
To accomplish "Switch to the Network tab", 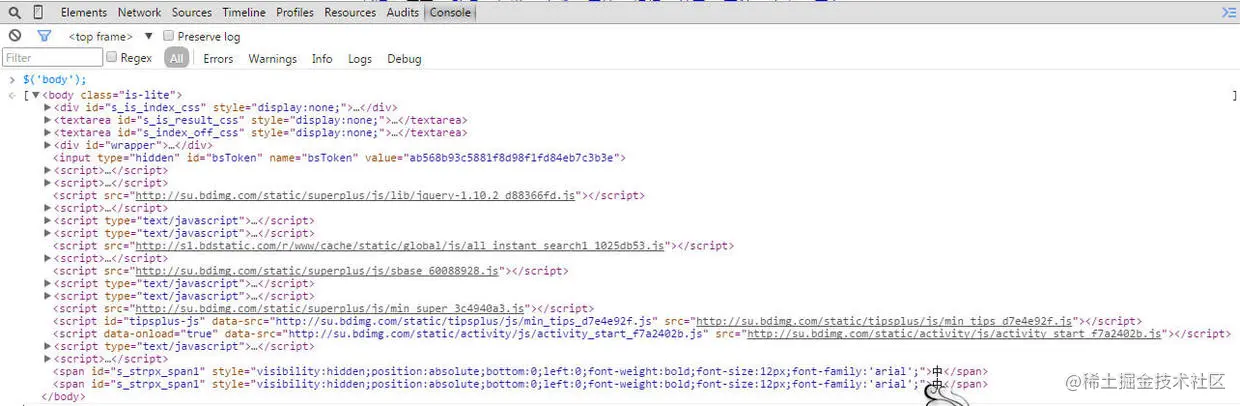I will coord(139,13).
